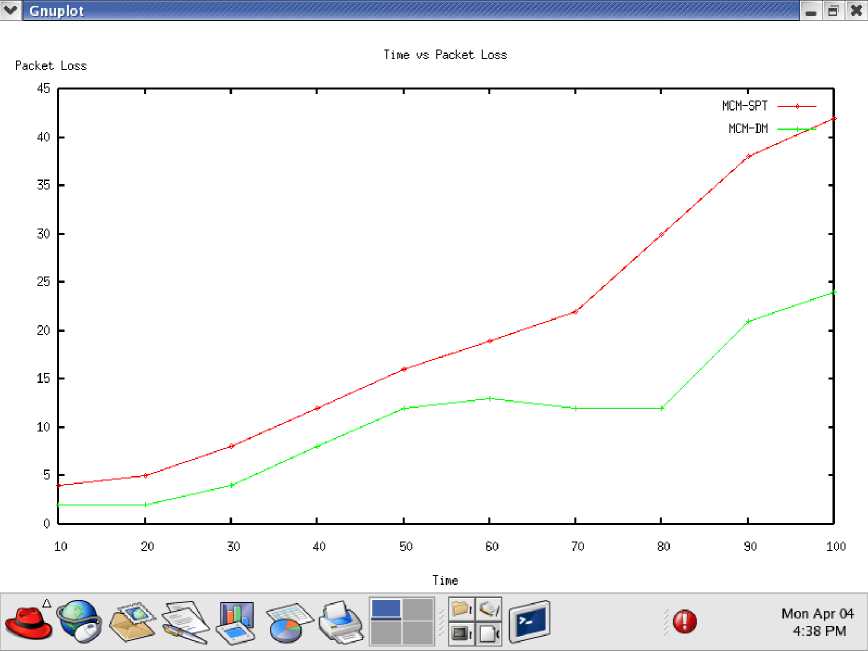
Task: Click the bottom-left monitor window button
Action: [462, 633]
